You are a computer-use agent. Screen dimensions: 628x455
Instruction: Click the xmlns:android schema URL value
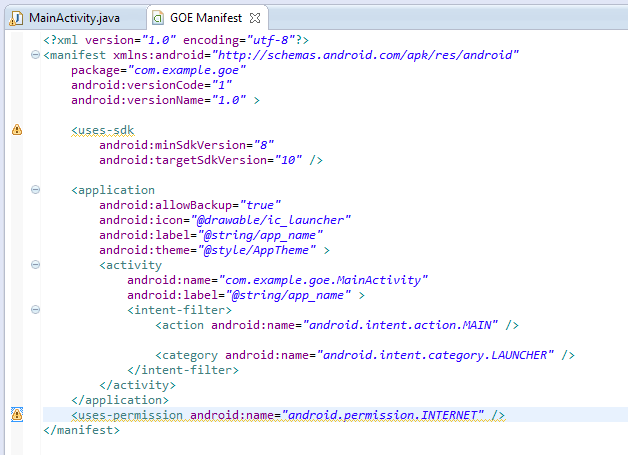366,55
